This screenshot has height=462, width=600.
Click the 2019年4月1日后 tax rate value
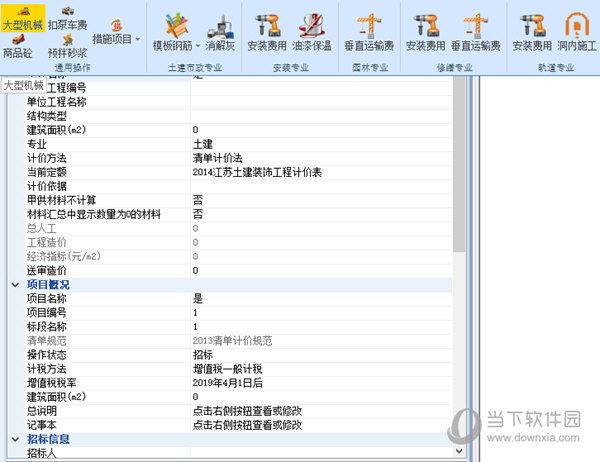coord(227,383)
